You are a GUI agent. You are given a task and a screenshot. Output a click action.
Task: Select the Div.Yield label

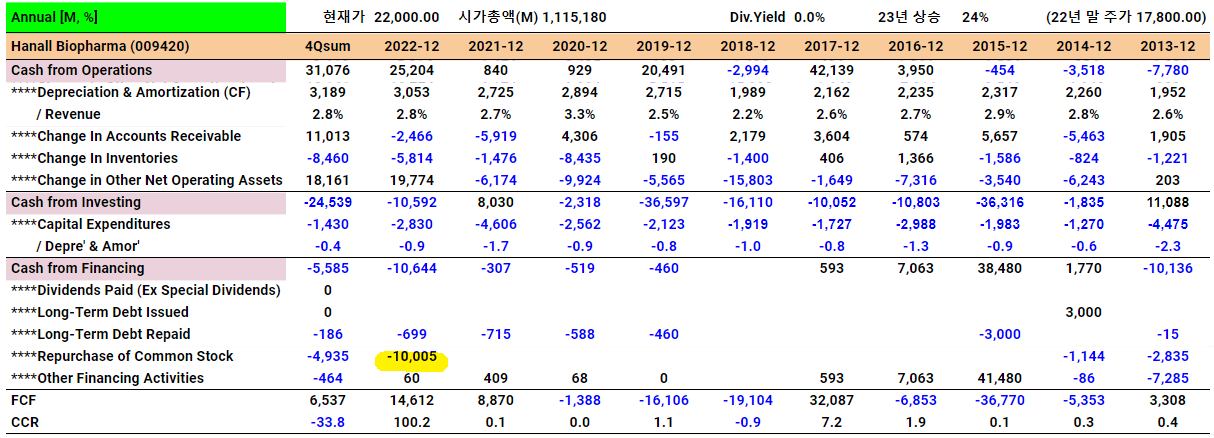point(759,17)
